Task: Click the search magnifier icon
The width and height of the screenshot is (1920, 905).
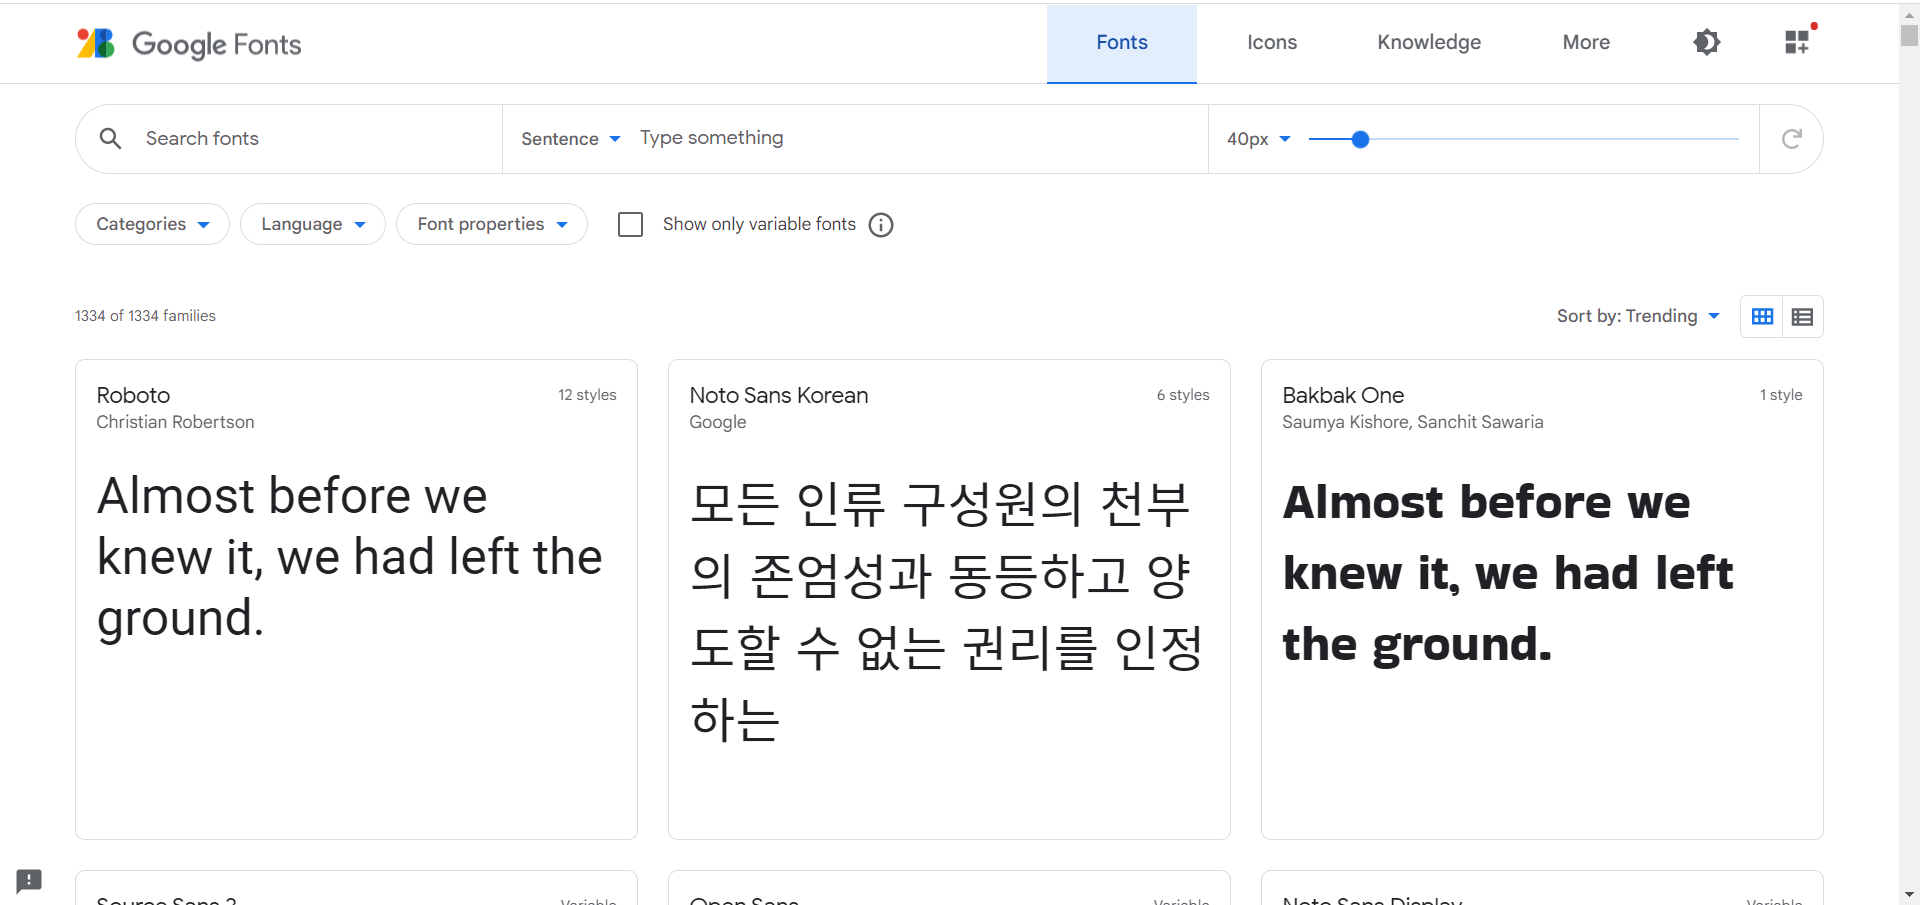Action: 111,138
